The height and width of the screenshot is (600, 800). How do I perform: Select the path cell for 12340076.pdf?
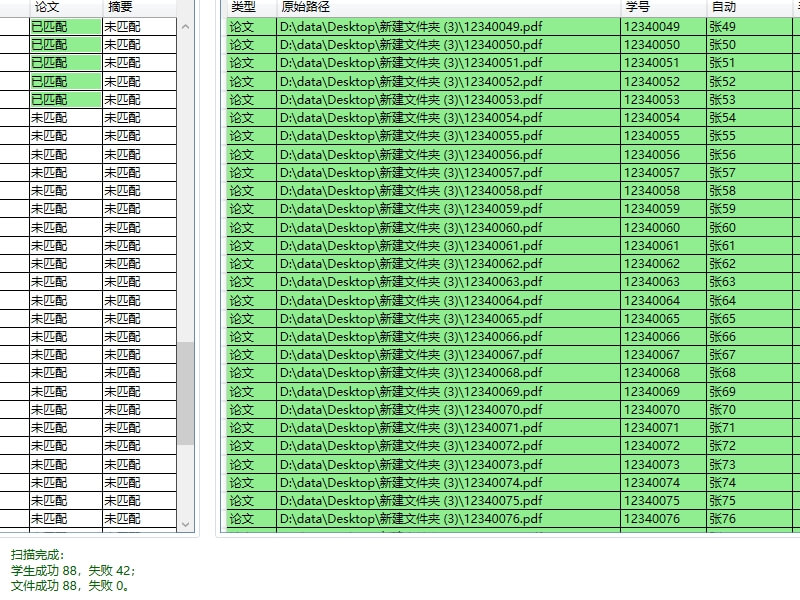pos(412,519)
